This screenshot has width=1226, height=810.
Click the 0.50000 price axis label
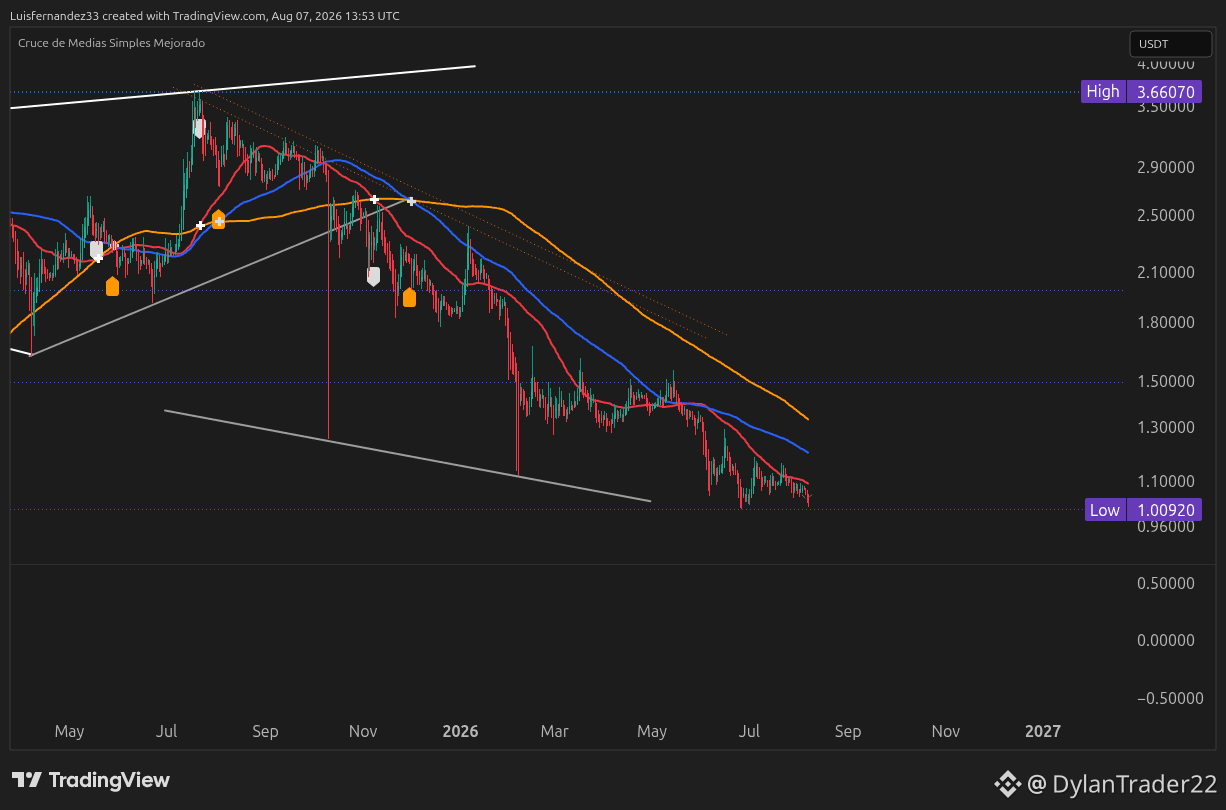(x=1166, y=583)
